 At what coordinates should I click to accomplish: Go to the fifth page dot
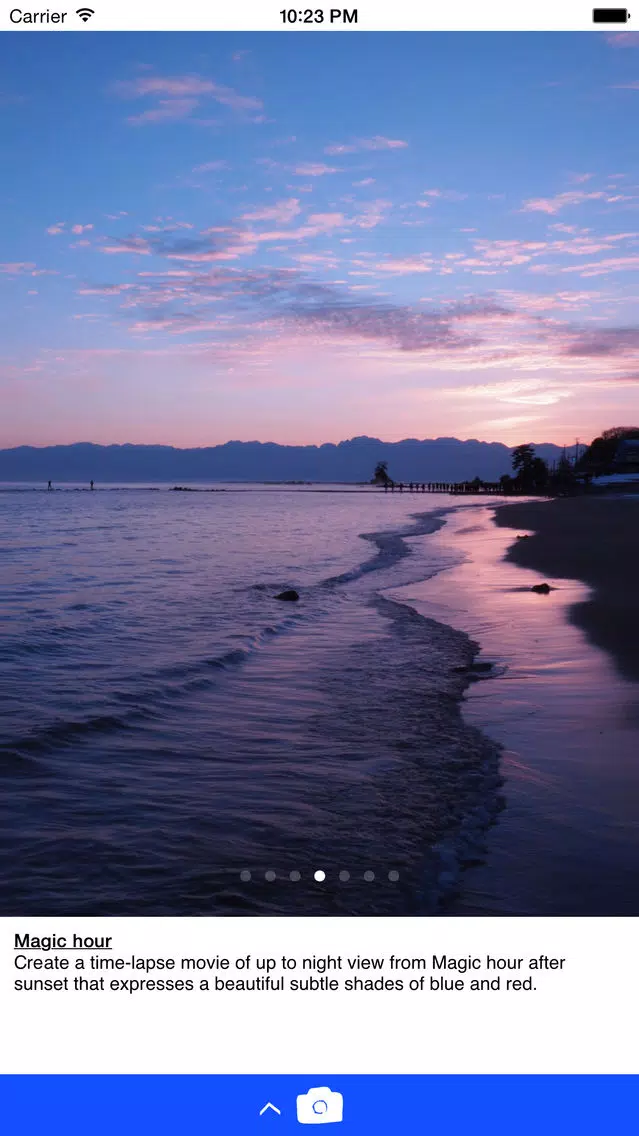[x=344, y=876]
